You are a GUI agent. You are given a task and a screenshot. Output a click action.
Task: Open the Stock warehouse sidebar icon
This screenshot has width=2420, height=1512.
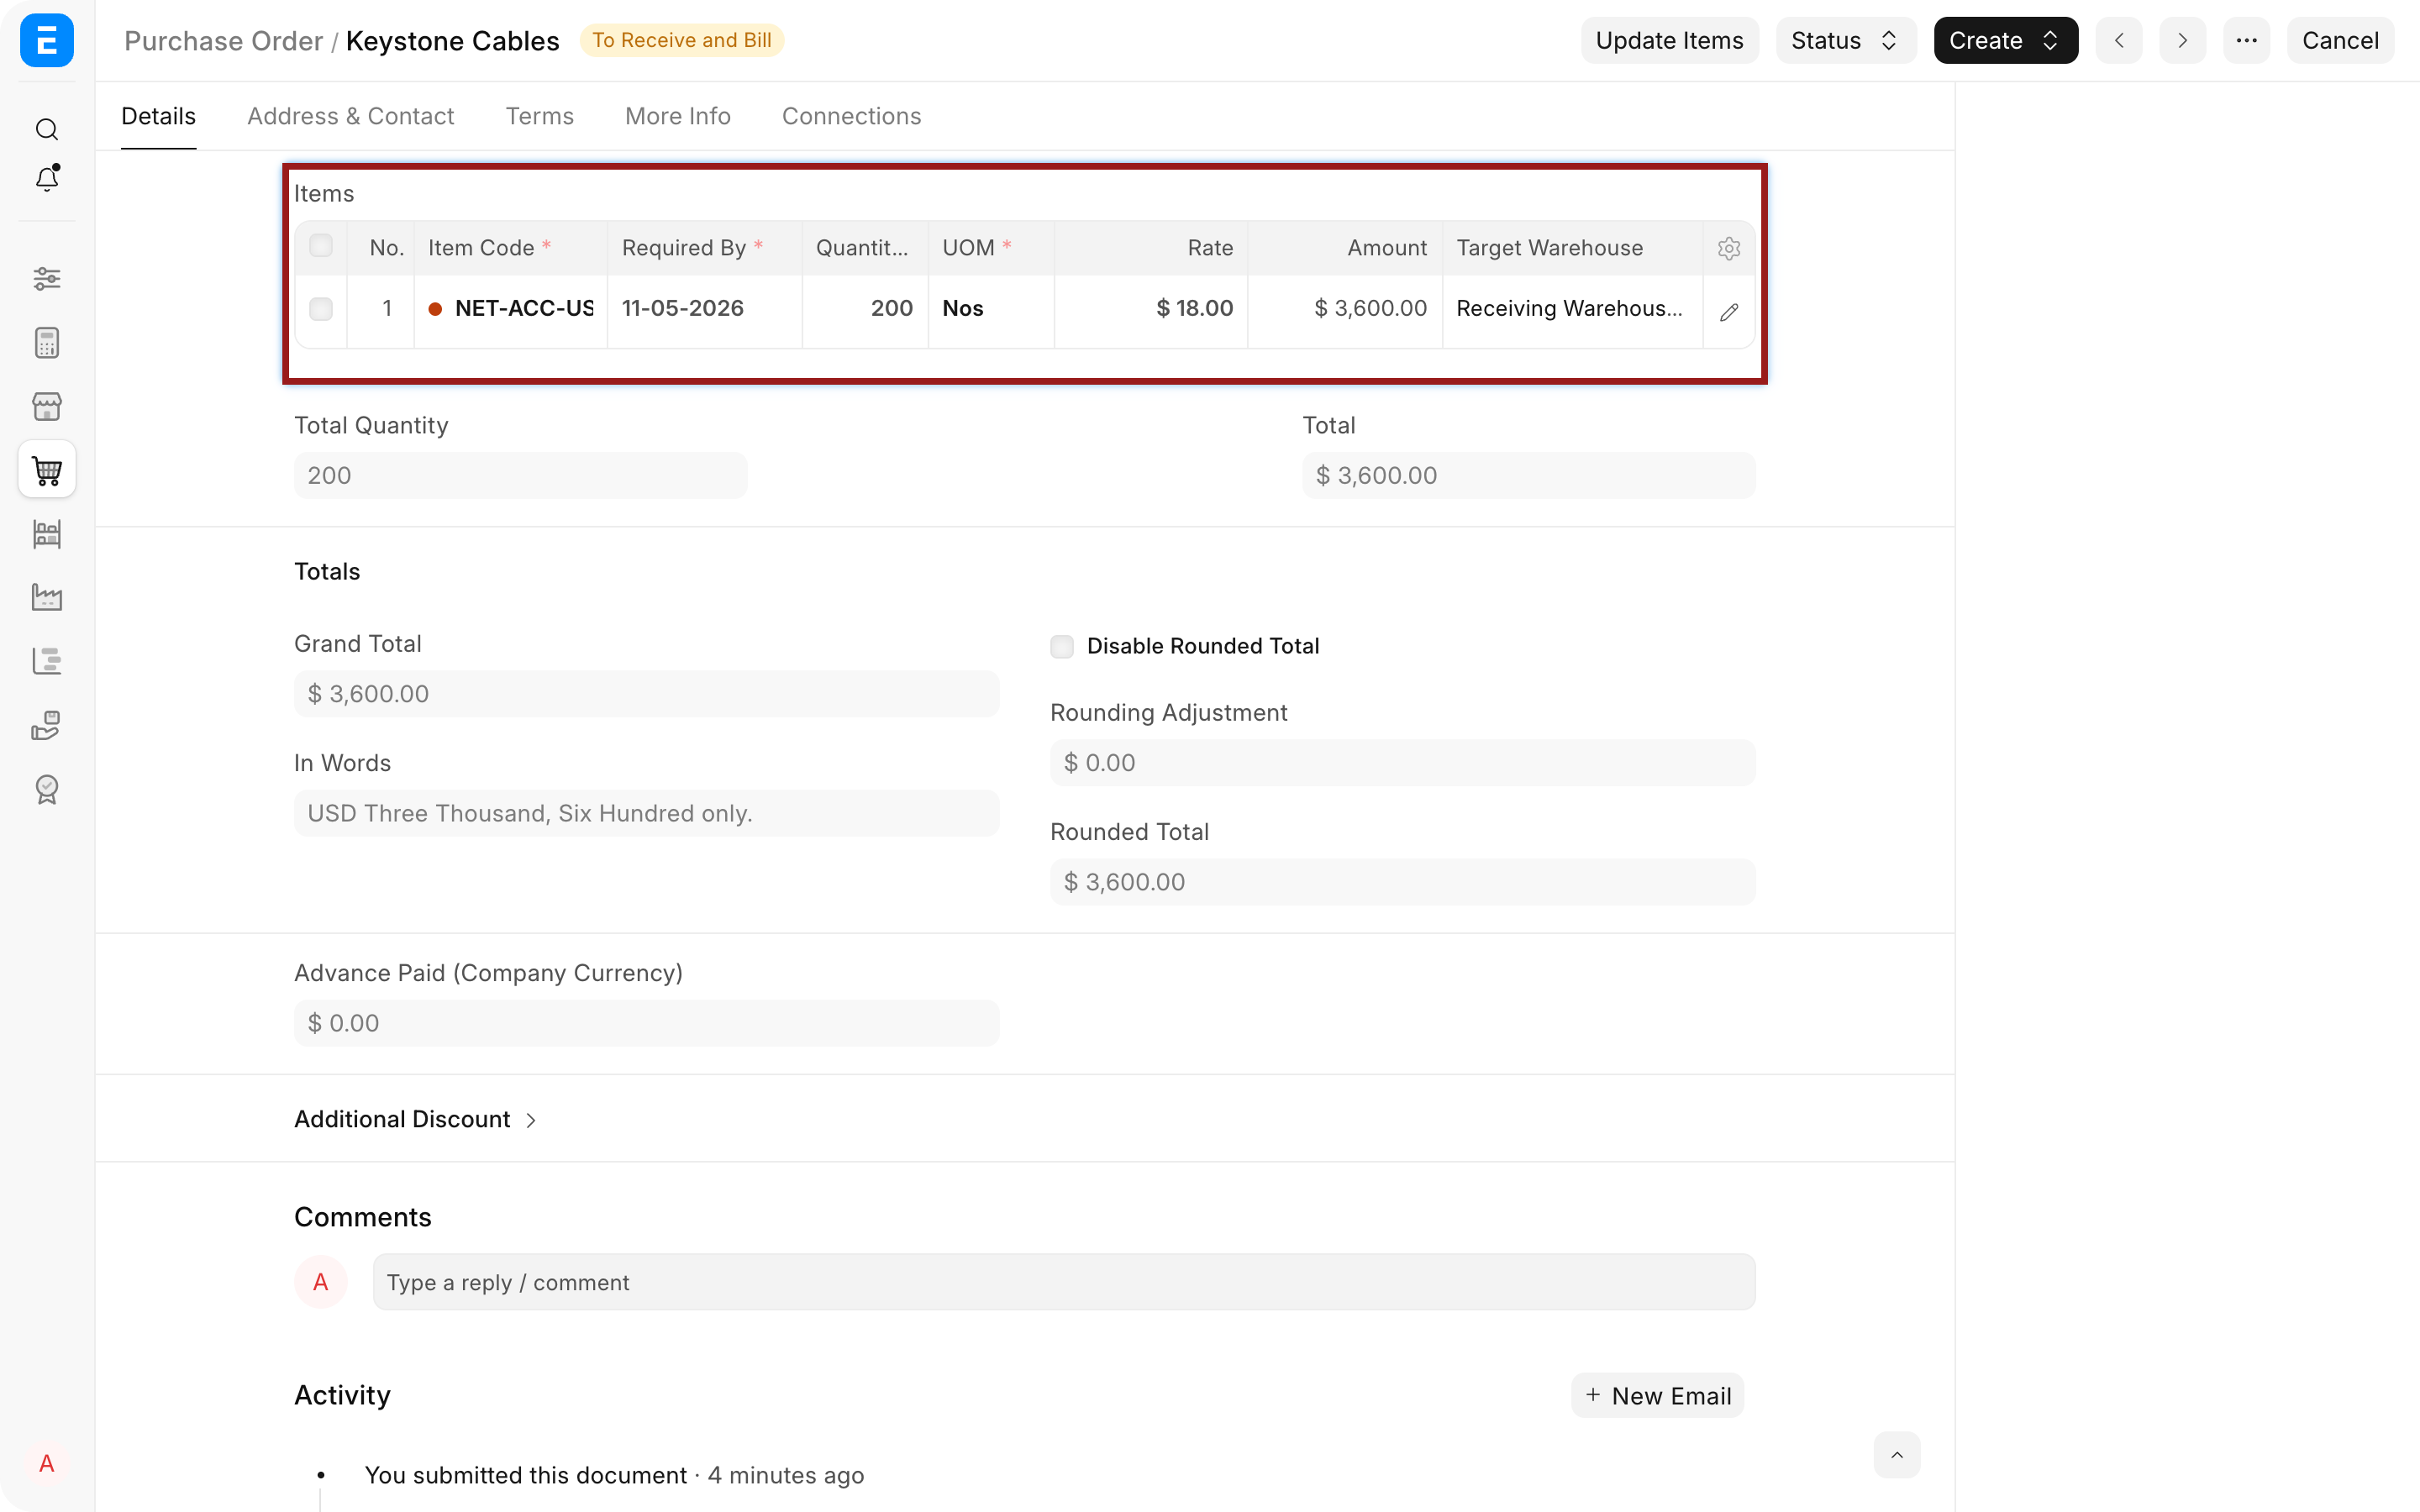coord(47,534)
